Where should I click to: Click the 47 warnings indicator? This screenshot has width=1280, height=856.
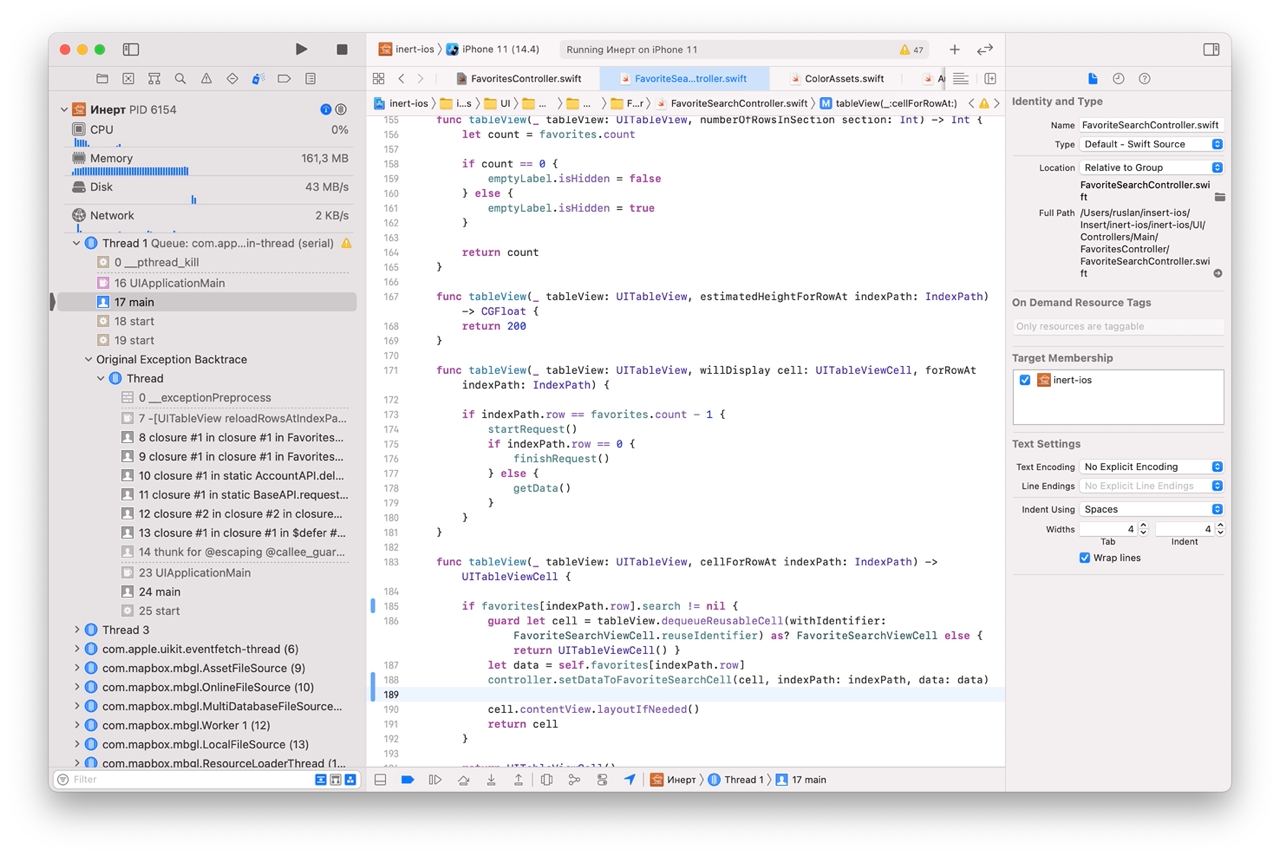911,49
